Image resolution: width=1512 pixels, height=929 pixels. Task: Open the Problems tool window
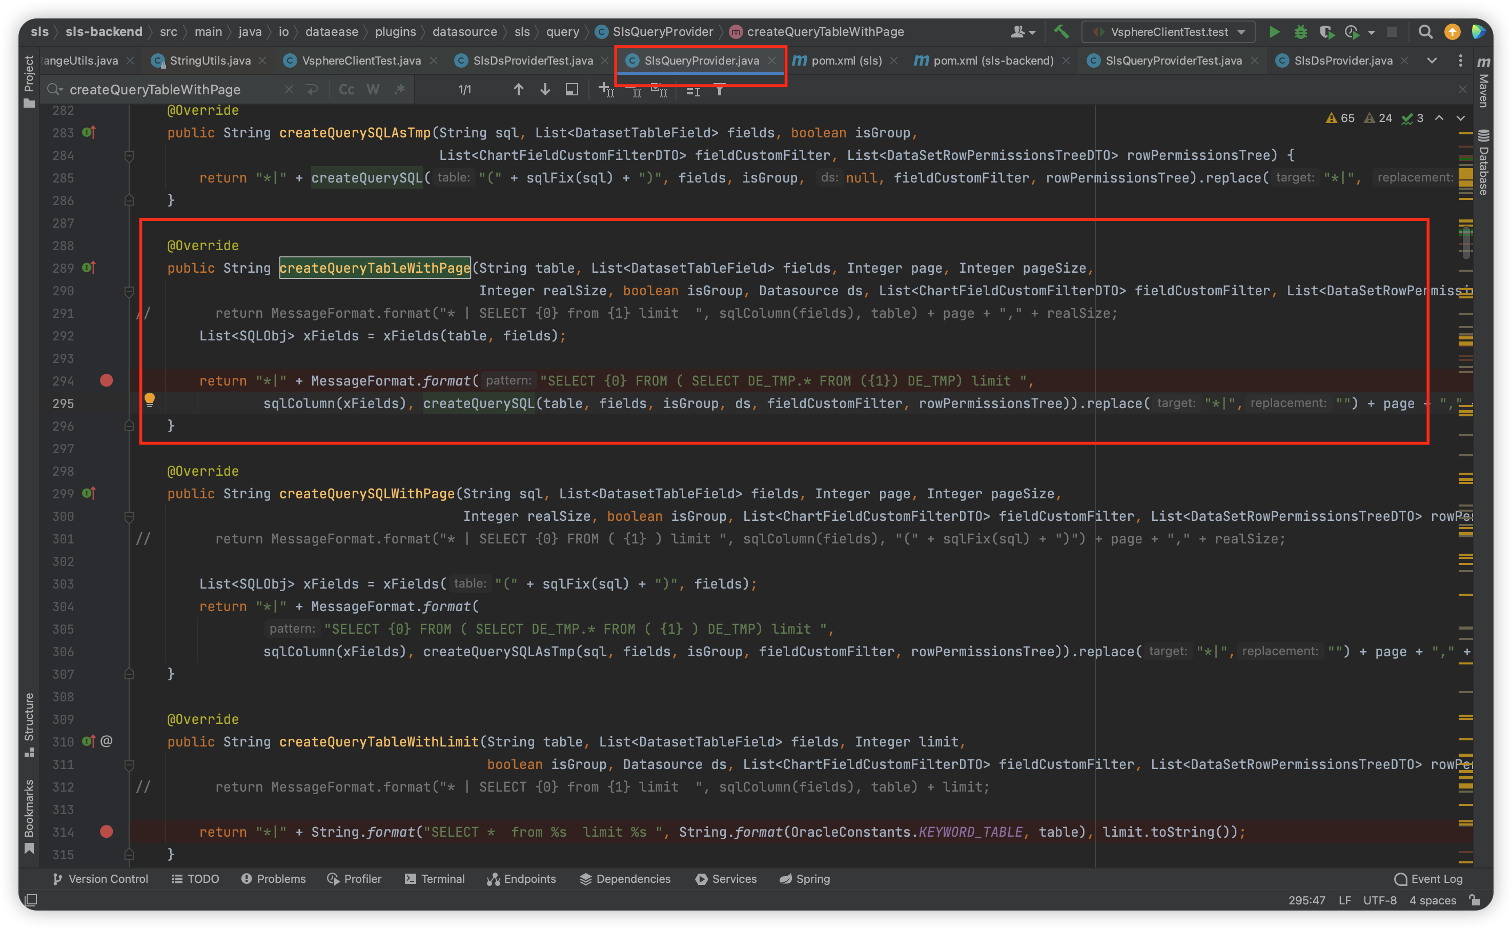(273, 879)
